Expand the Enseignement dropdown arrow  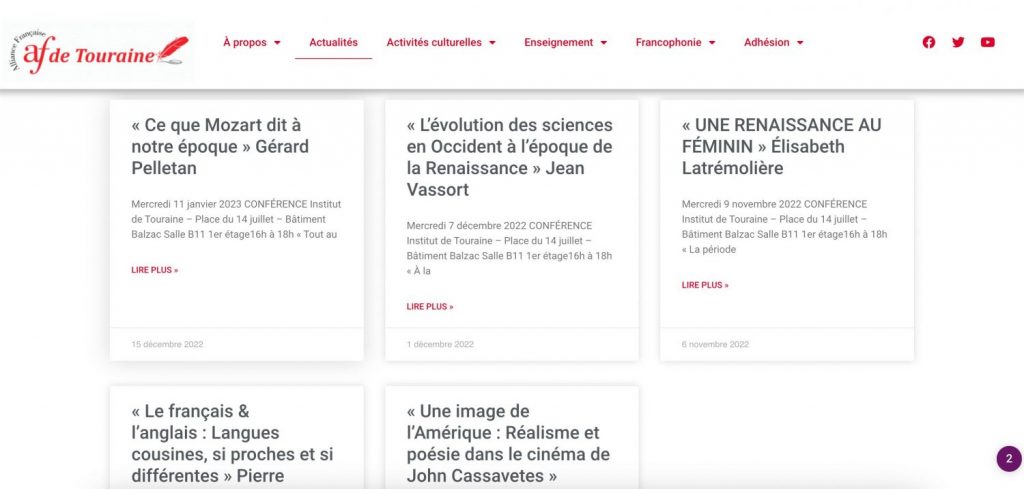click(603, 43)
